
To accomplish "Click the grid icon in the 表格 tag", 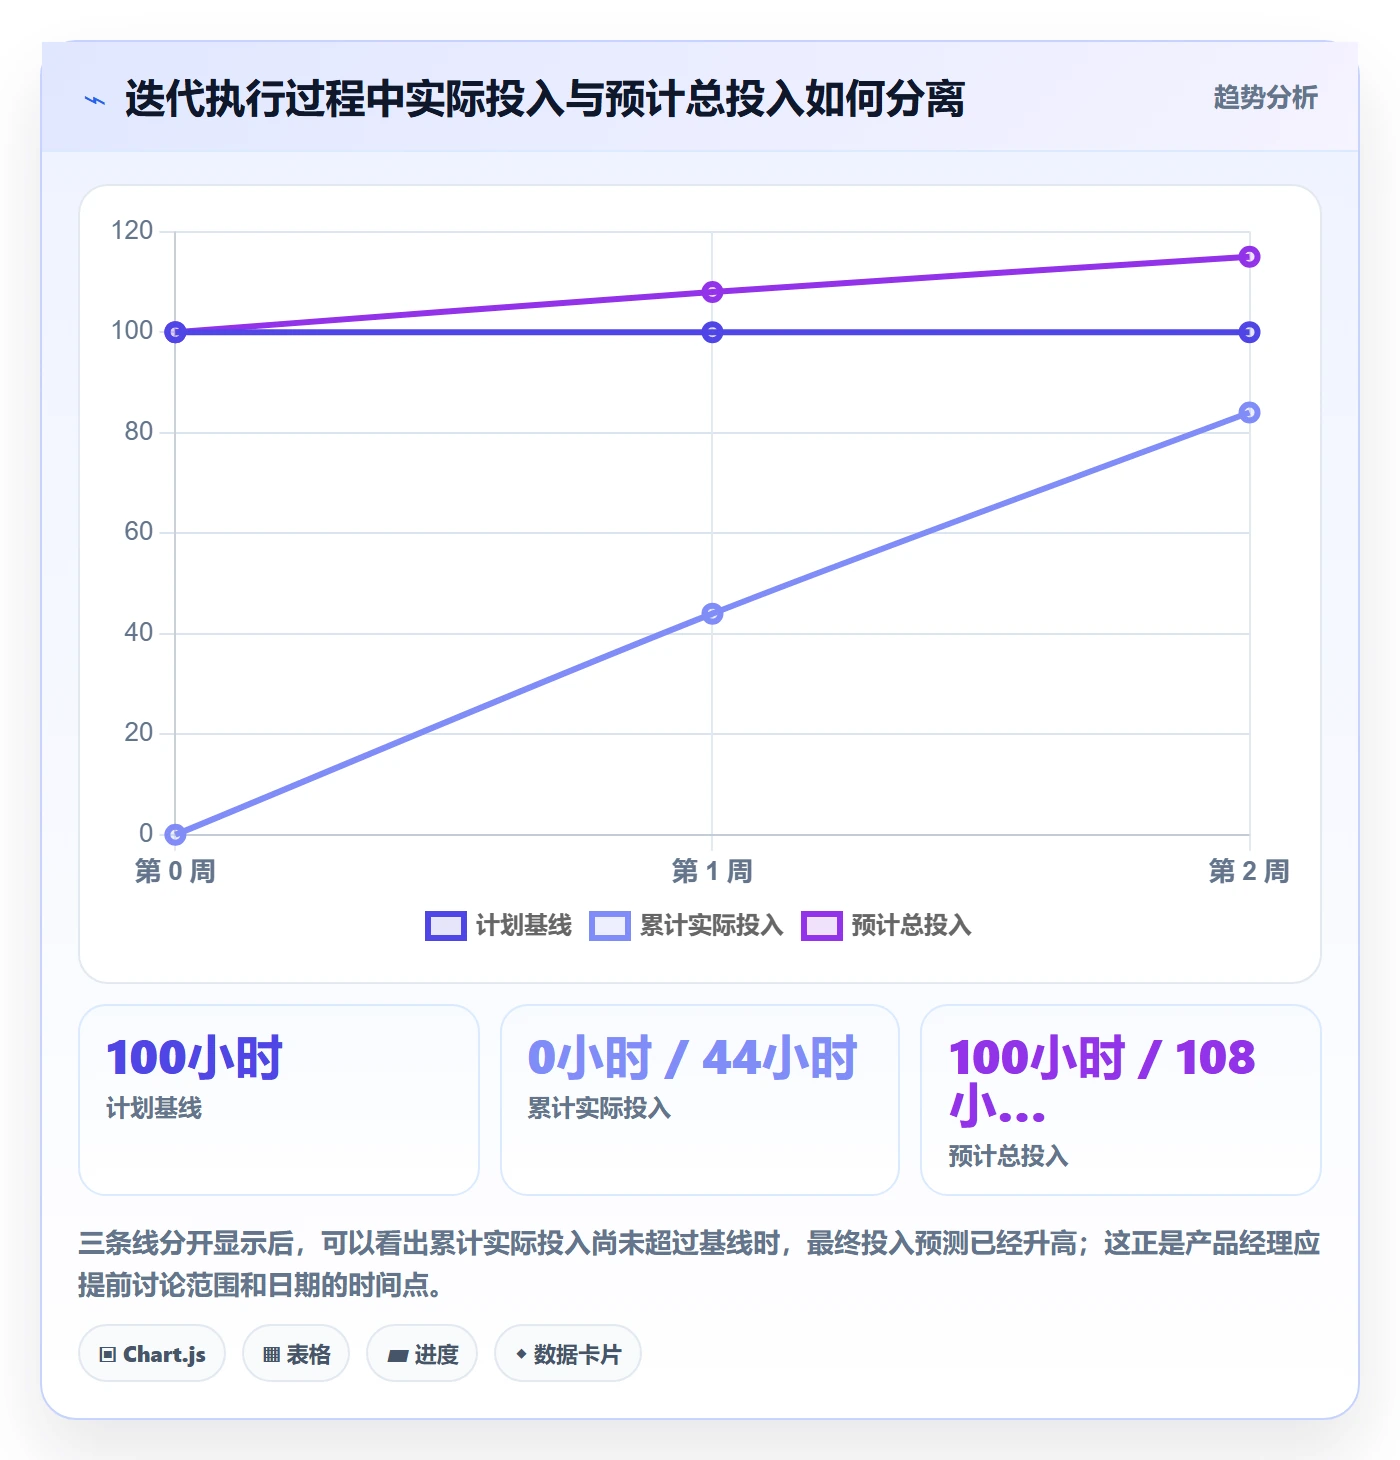I will 271,1355.
